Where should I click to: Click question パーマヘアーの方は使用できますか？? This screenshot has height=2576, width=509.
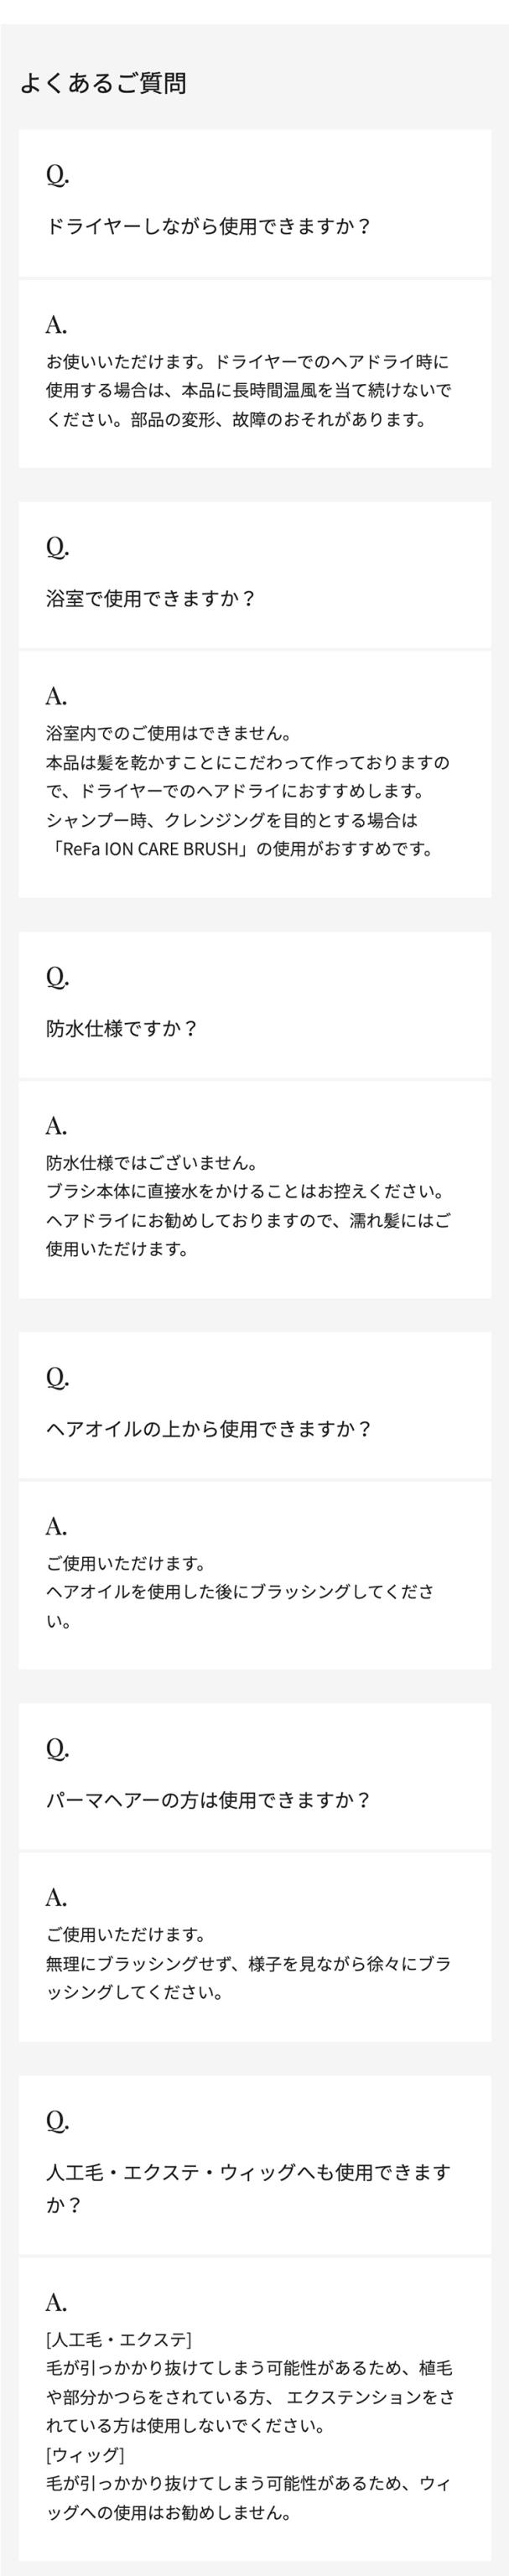tap(208, 1800)
